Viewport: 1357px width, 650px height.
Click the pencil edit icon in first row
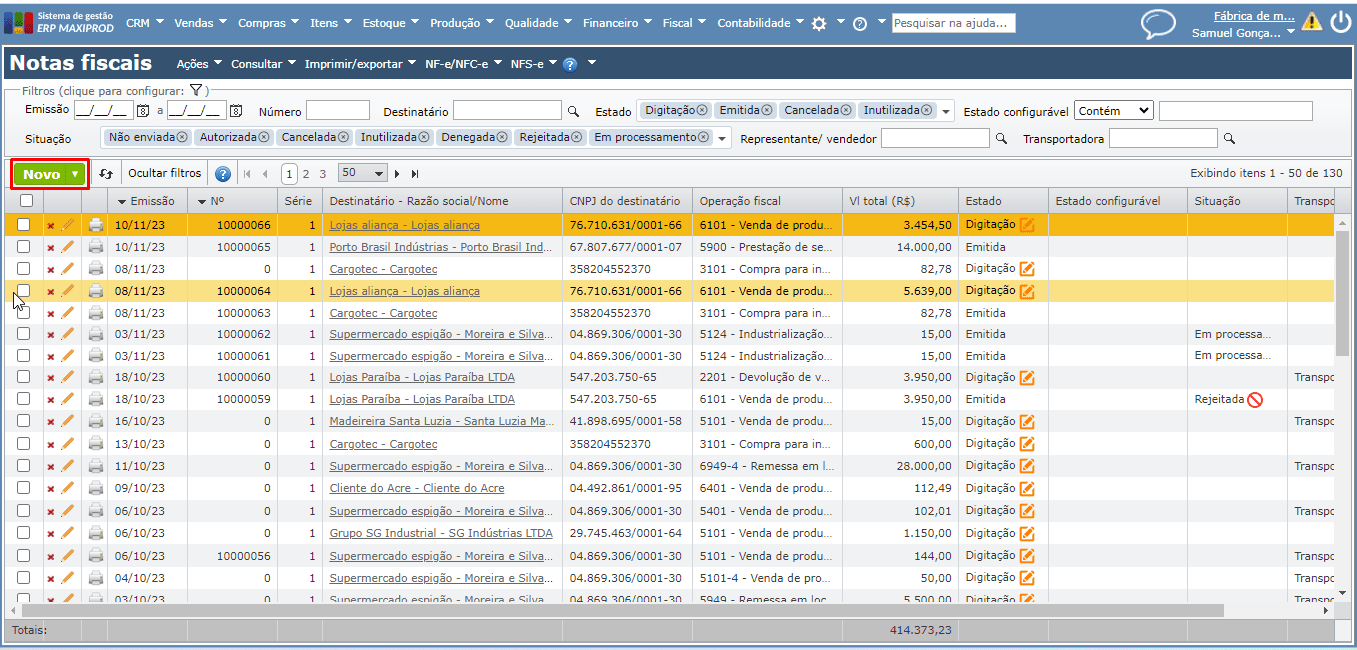(x=68, y=225)
